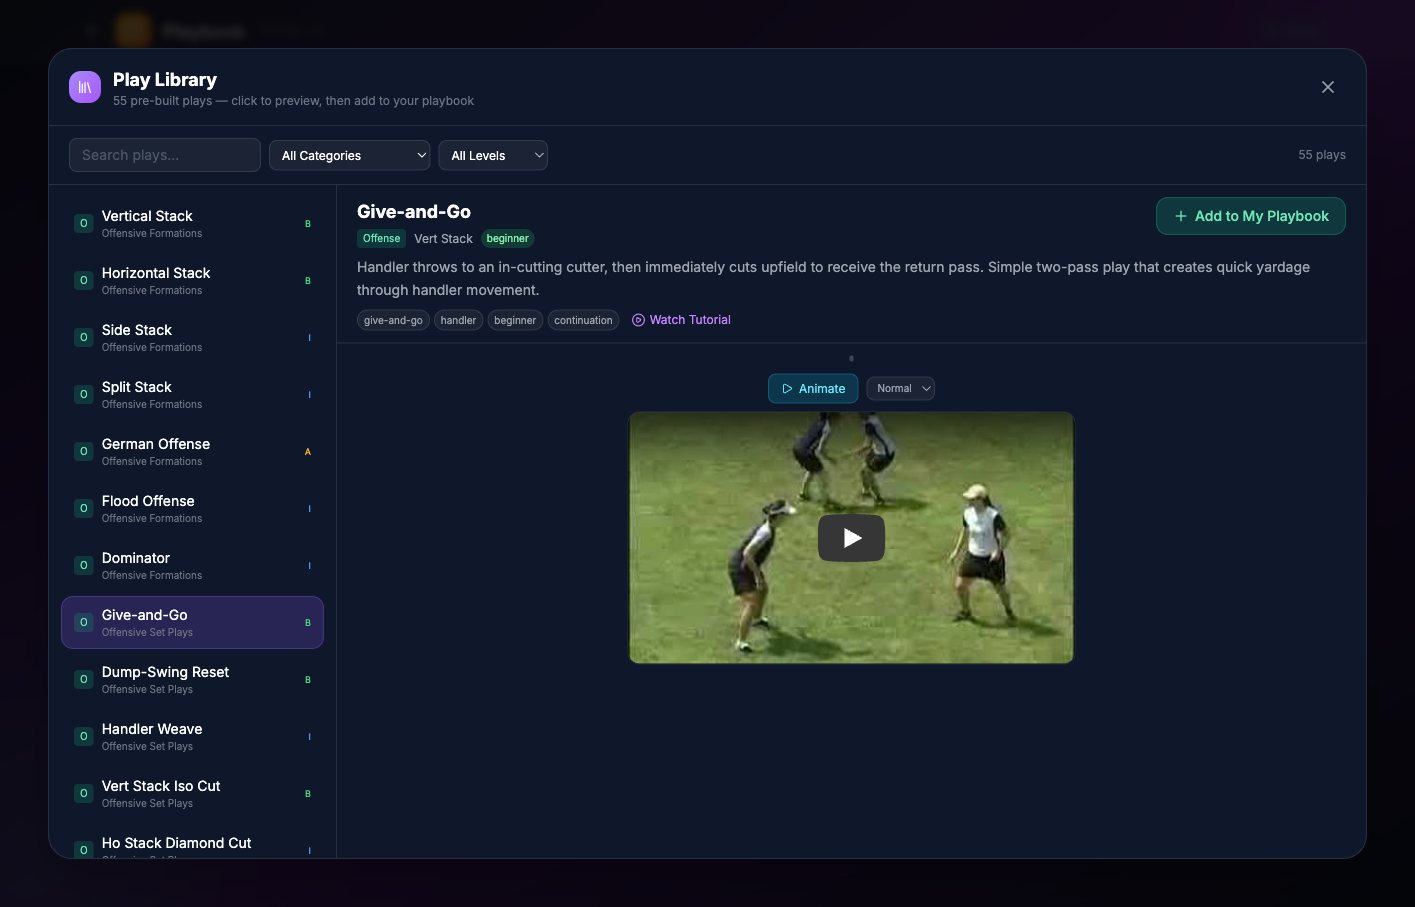Open the Normal speed dropdown
Viewport: 1415px width, 907px height.
point(901,388)
